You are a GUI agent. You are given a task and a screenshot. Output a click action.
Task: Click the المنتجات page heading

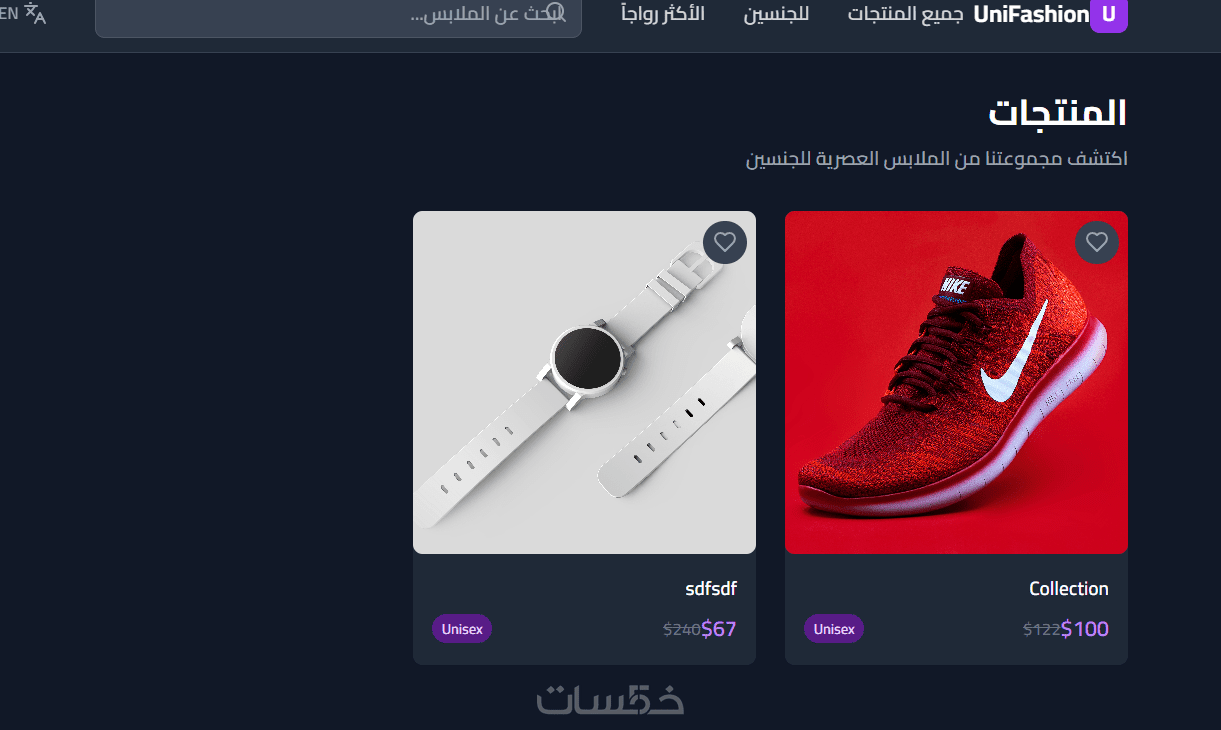pos(1058,113)
